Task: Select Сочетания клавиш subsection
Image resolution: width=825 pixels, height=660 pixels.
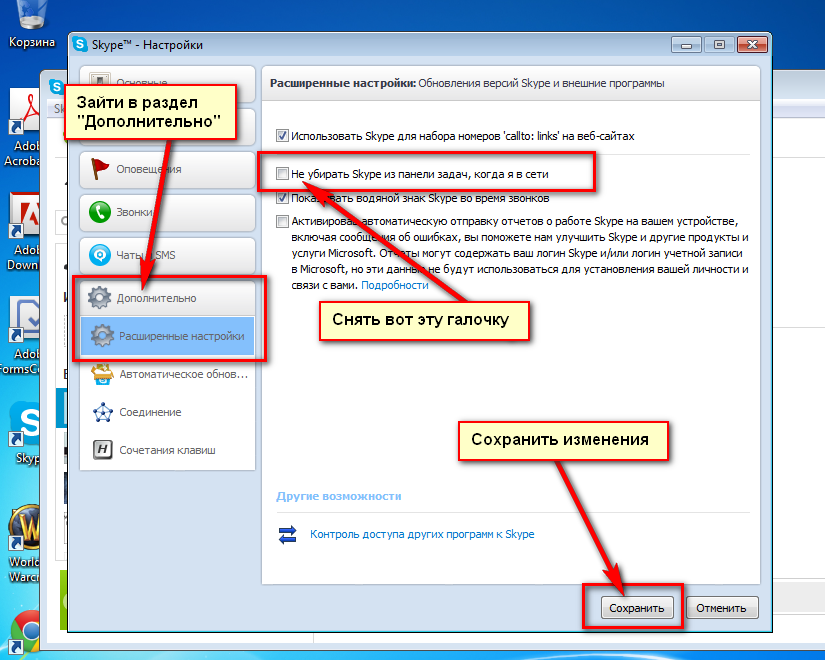Action: coord(167,450)
